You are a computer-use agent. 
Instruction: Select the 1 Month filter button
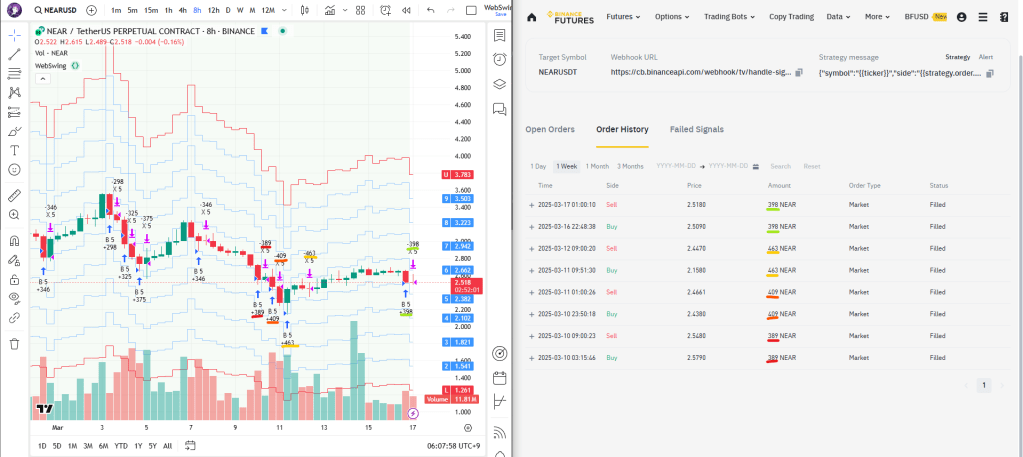(x=597, y=166)
